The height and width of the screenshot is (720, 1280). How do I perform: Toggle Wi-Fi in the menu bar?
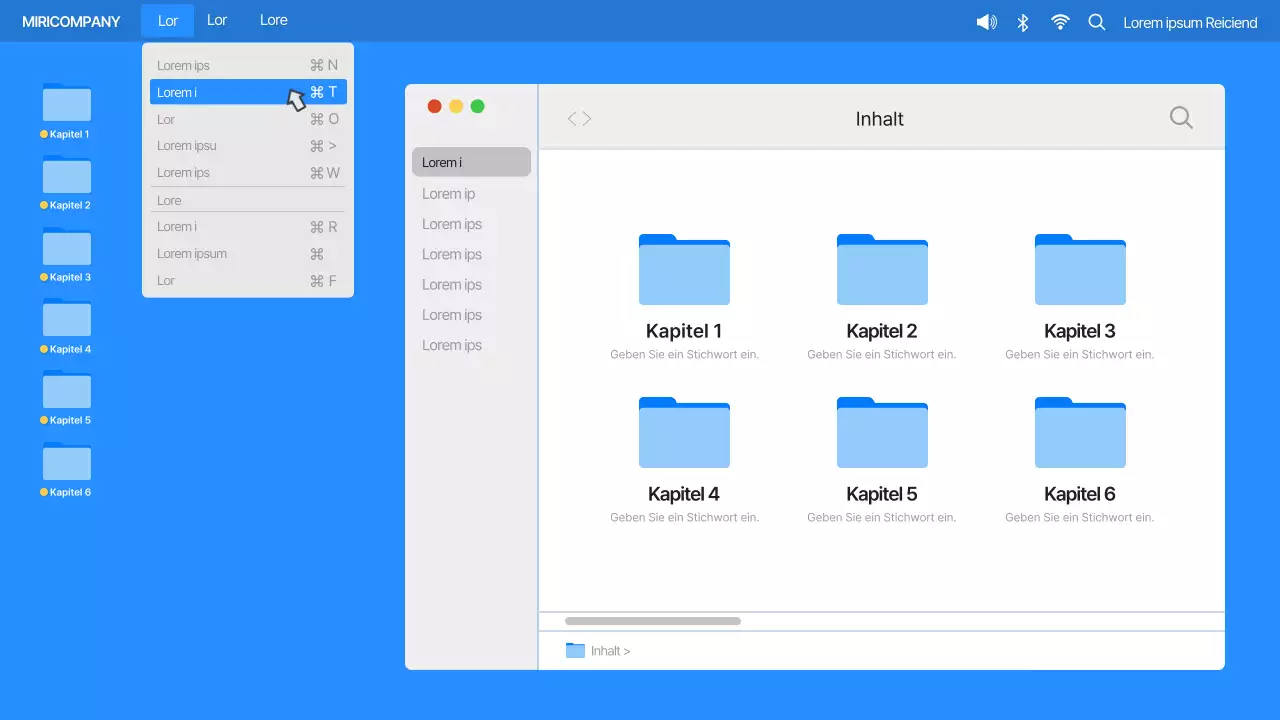click(1059, 21)
